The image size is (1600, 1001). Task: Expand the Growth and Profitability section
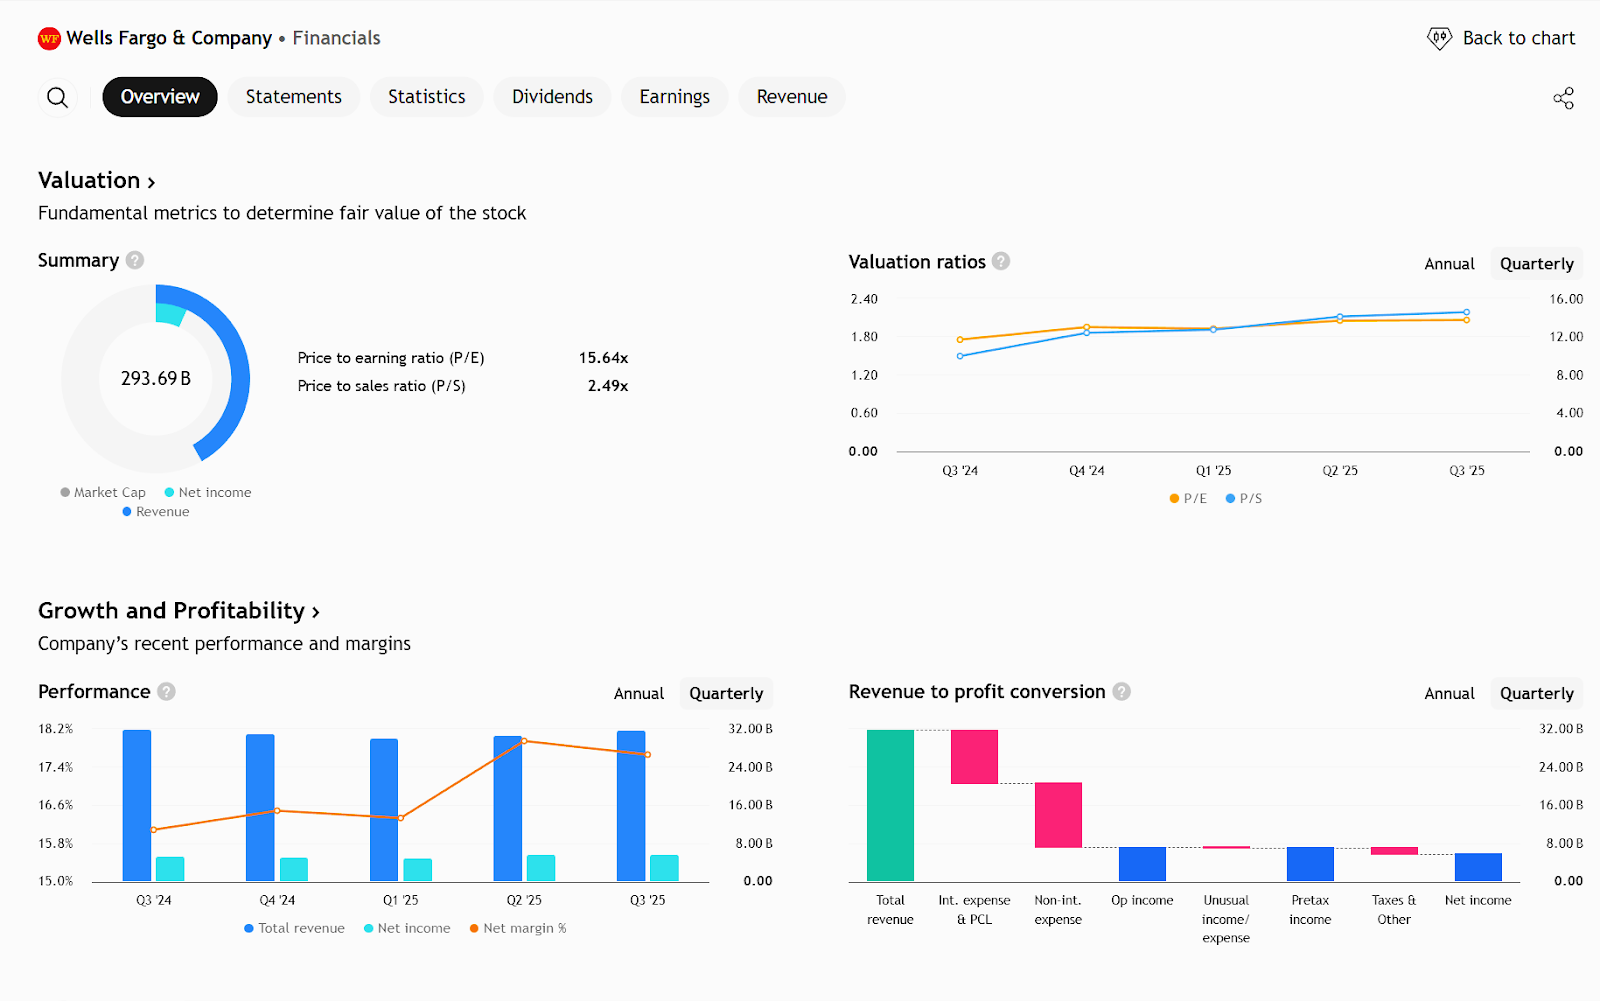[x=178, y=611]
